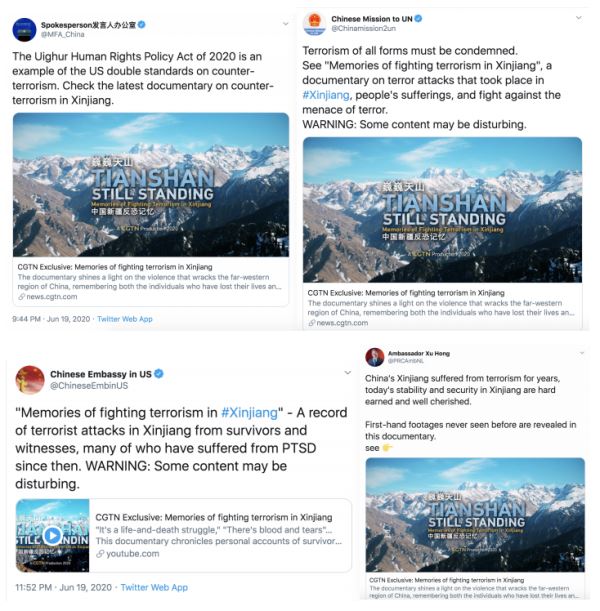
Task: Play the YouTube documentary video preview
Action: point(53,535)
